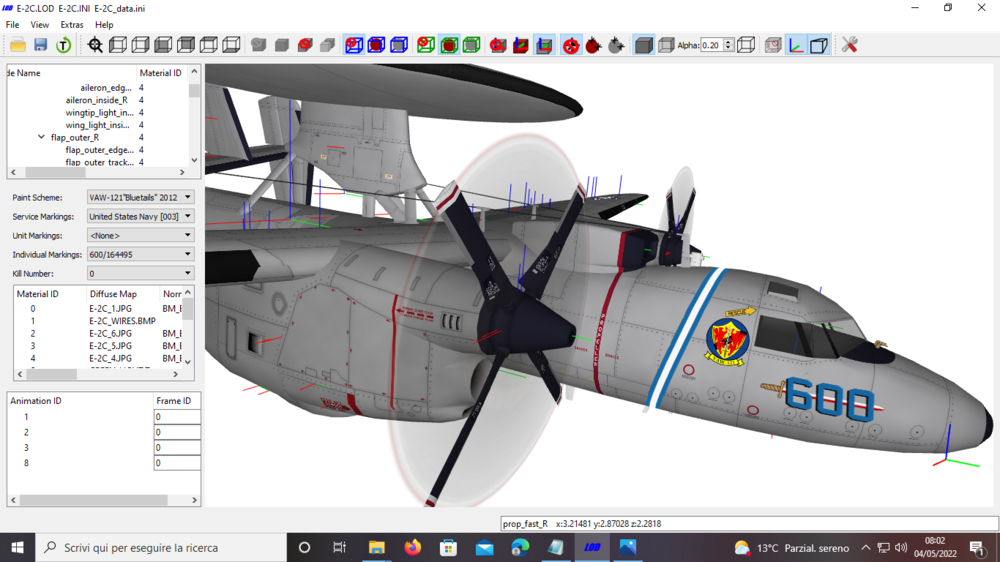Toggle blue bounding box with gray fill
The image size is (1000, 562).
coord(399,45)
